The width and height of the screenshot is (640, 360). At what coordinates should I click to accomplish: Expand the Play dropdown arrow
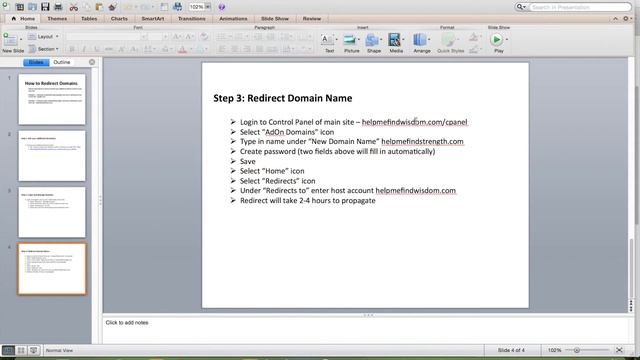coord(507,40)
